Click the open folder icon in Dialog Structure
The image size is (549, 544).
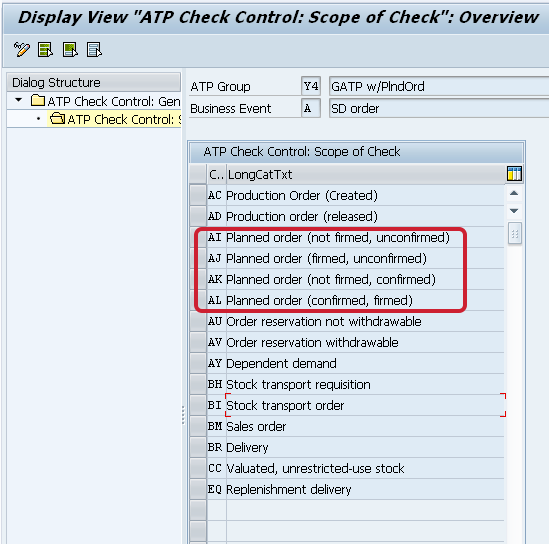pyautogui.click(x=57, y=119)
